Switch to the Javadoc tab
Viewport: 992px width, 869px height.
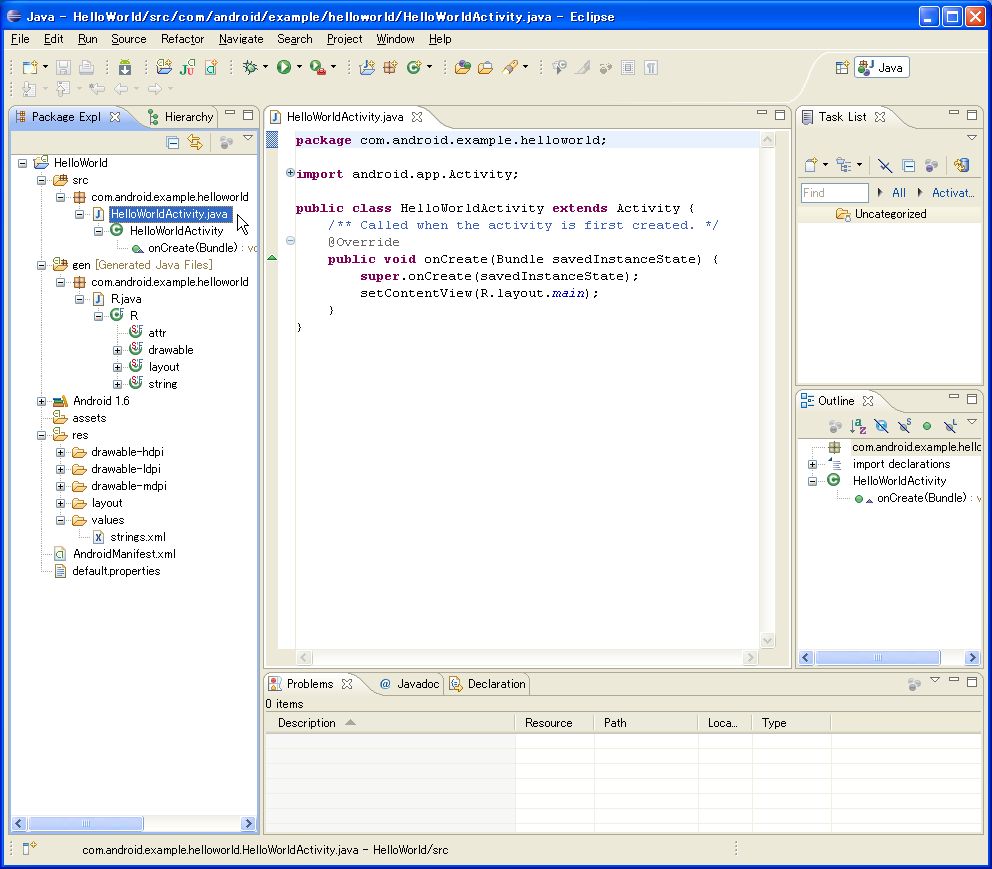point(408,684)
